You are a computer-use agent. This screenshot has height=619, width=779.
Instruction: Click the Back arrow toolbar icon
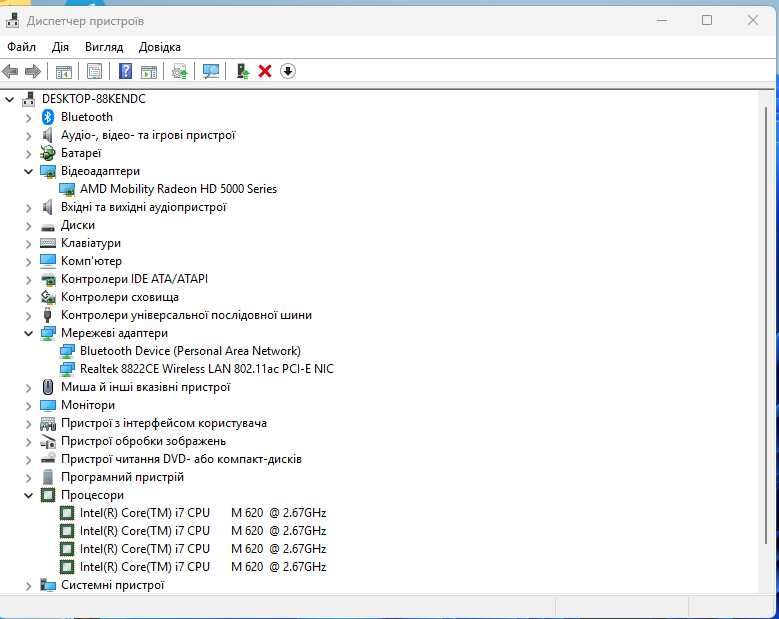point(10,72)
